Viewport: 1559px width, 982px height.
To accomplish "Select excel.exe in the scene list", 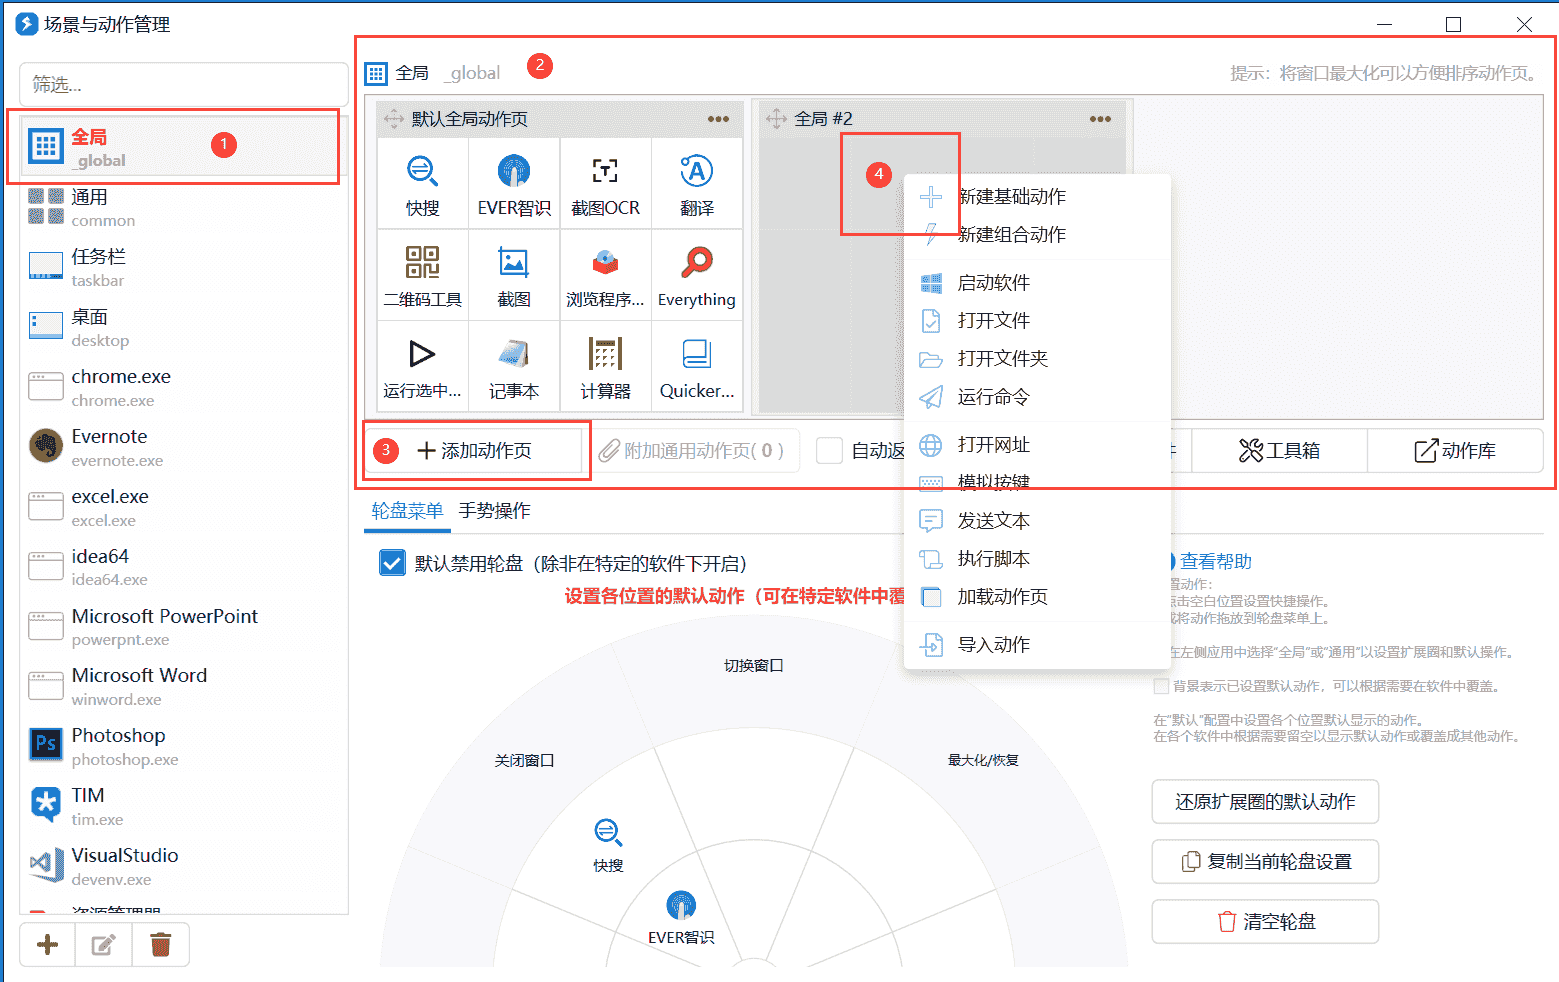I will [182, 507].
